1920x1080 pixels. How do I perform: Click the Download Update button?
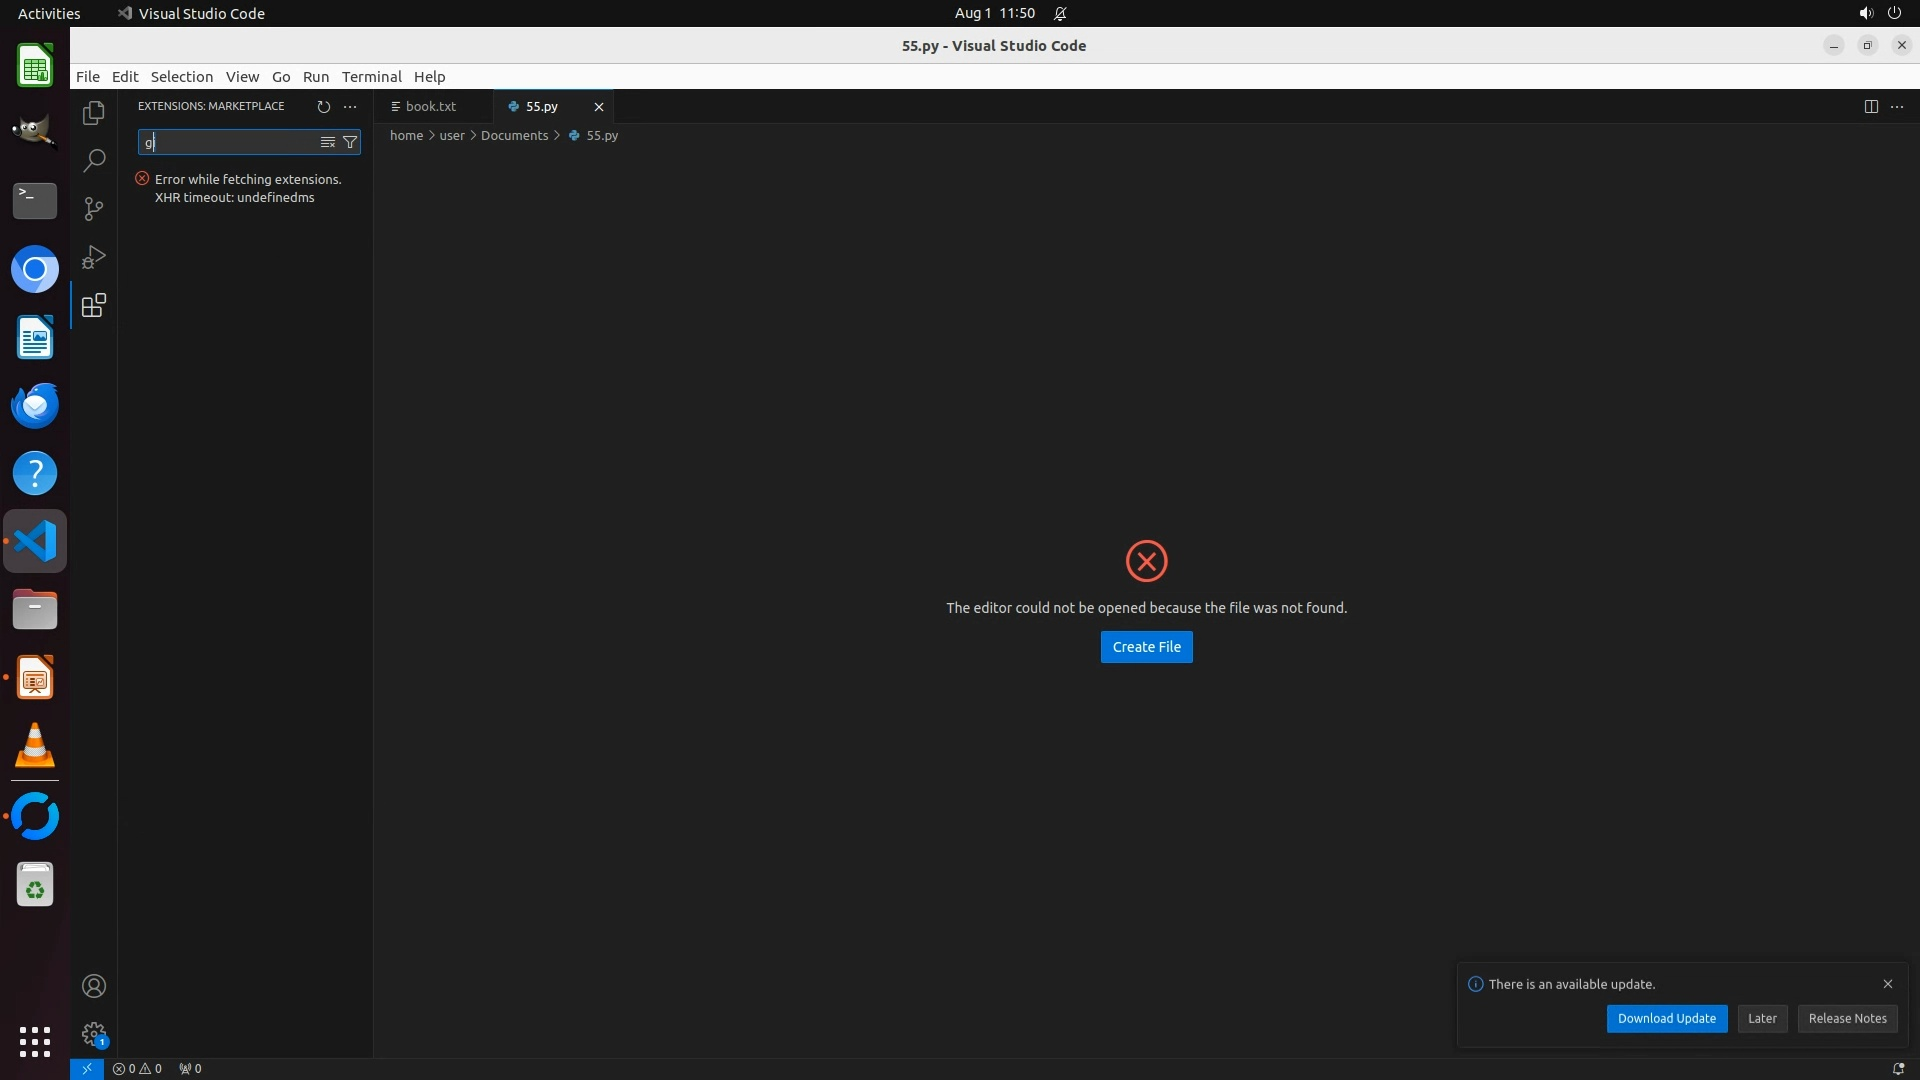click(x=1666, y=1018)
